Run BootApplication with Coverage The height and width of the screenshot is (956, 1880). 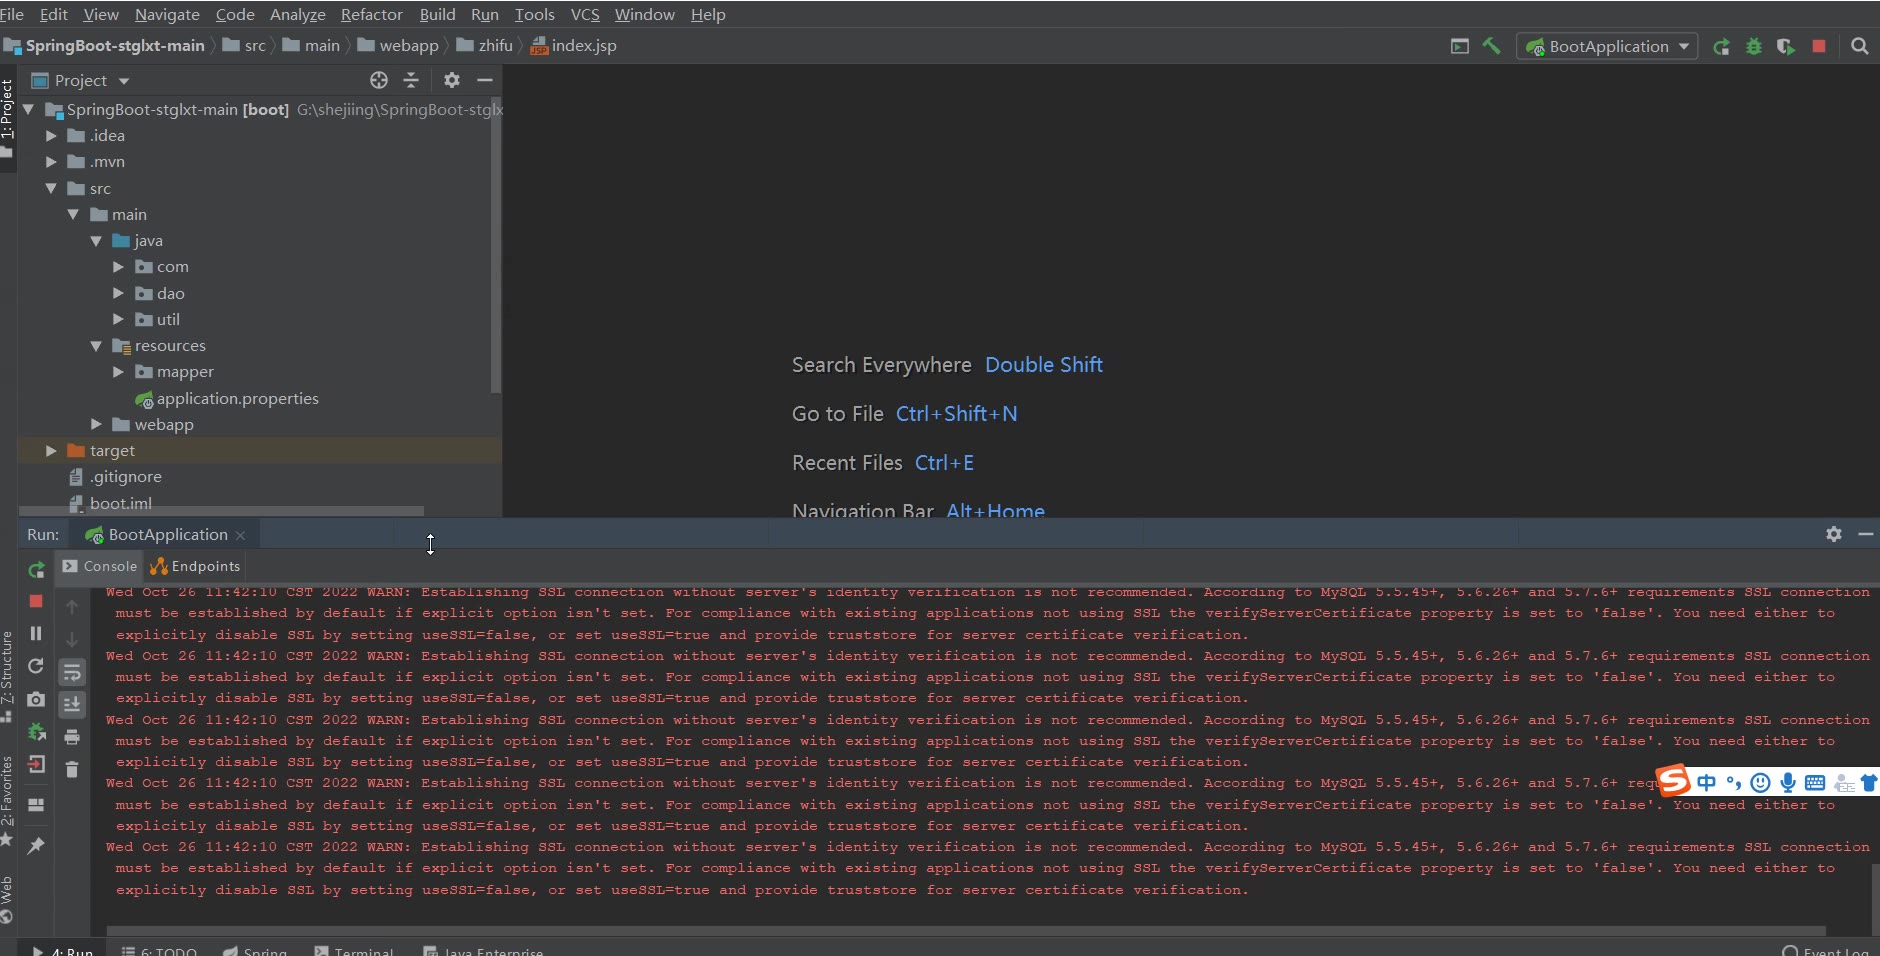coord(1785,46)
